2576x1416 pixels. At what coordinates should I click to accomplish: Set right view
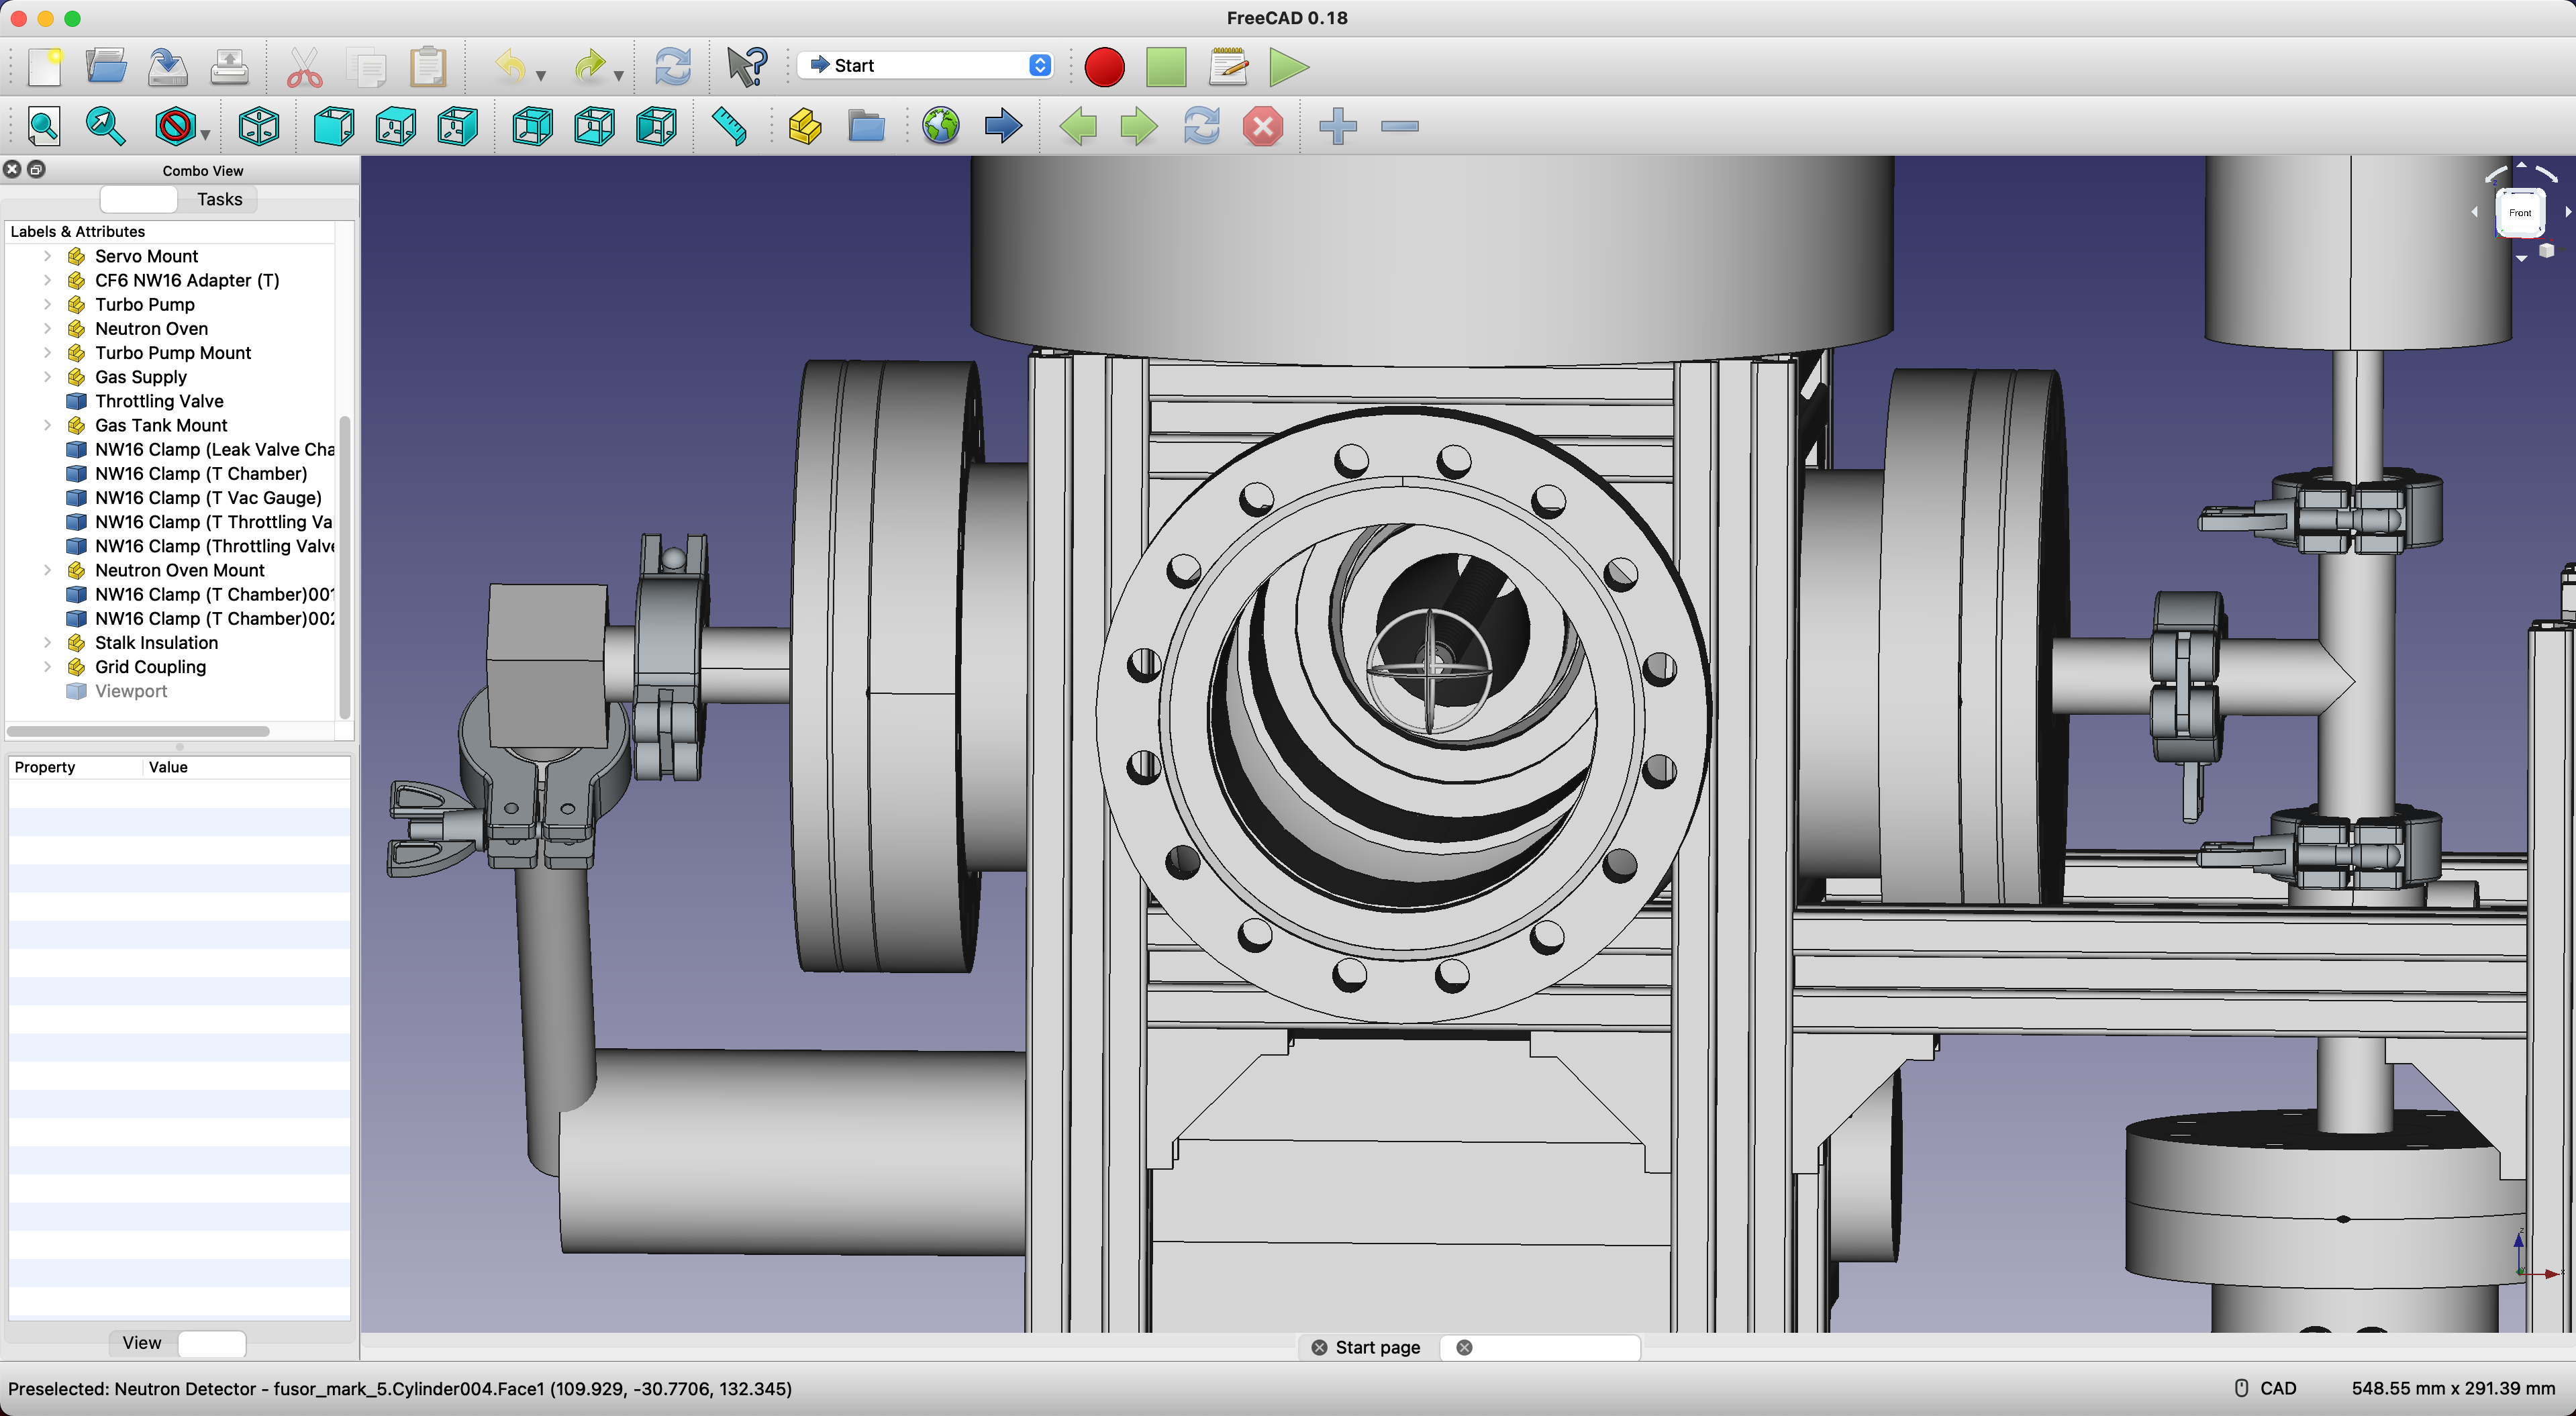pos(457,126)
